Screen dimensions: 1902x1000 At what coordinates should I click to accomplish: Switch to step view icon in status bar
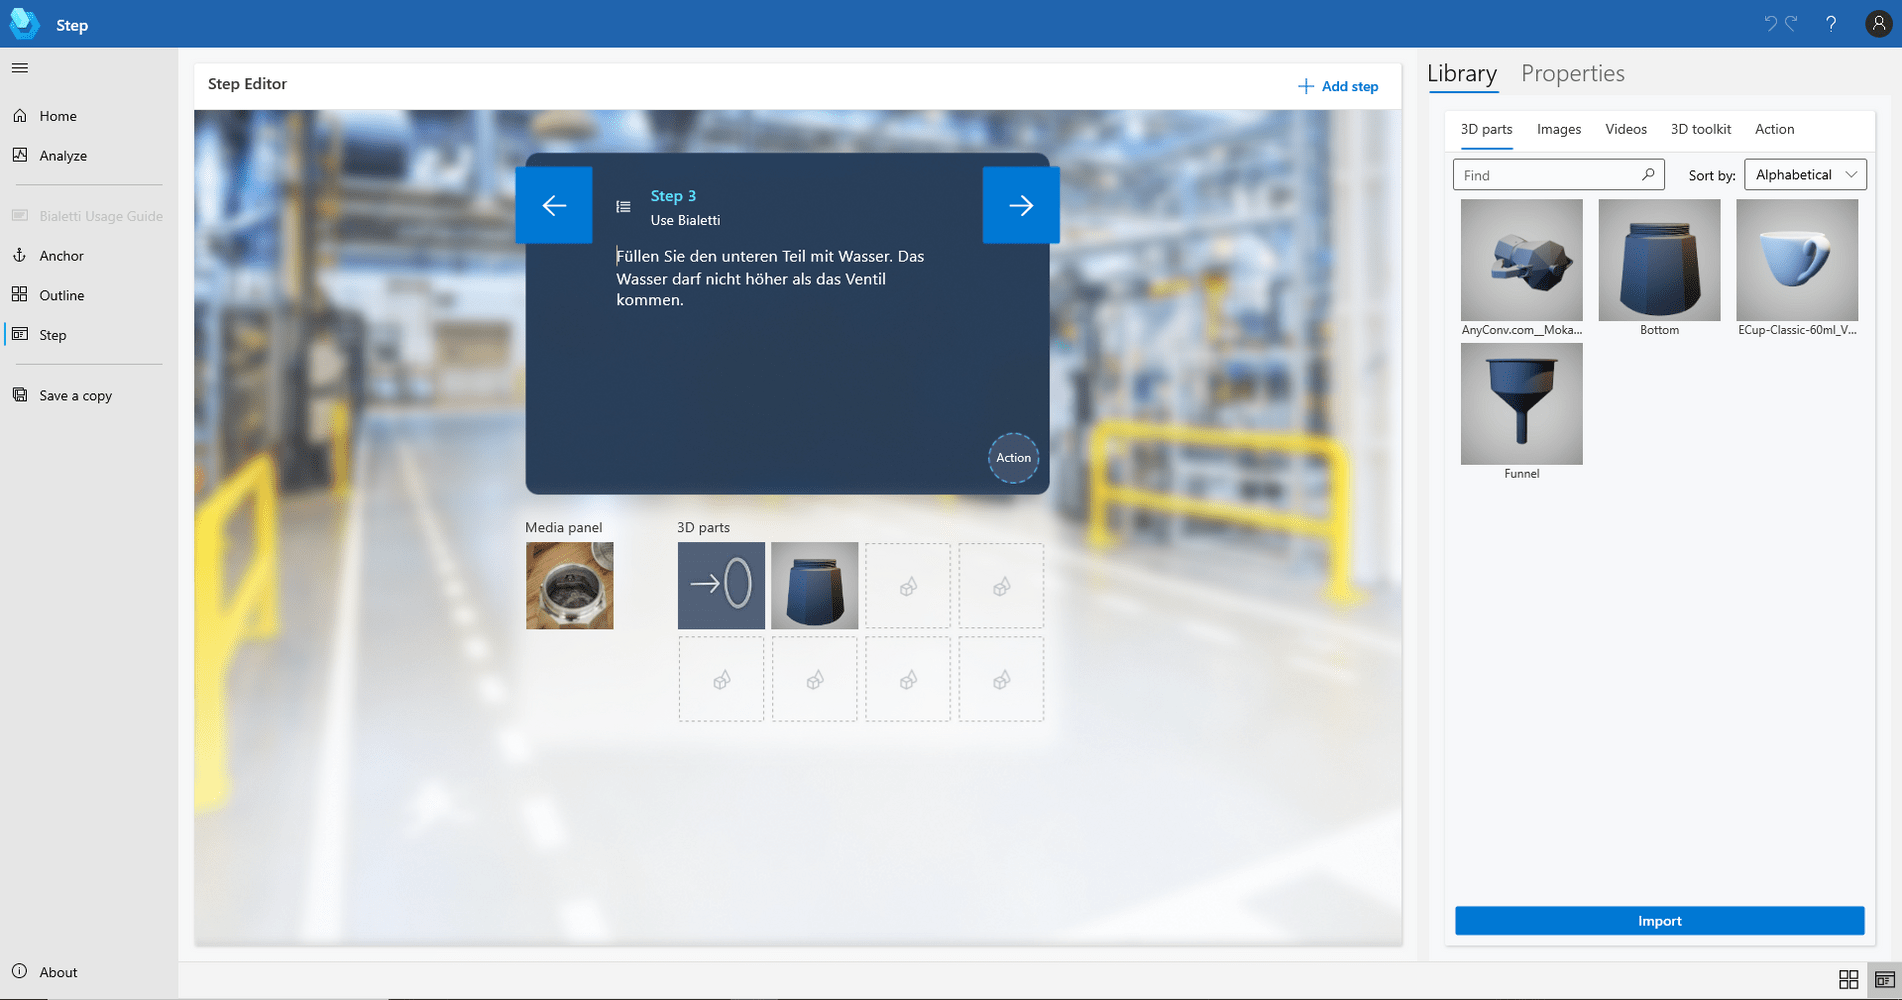pos(1884,980)
